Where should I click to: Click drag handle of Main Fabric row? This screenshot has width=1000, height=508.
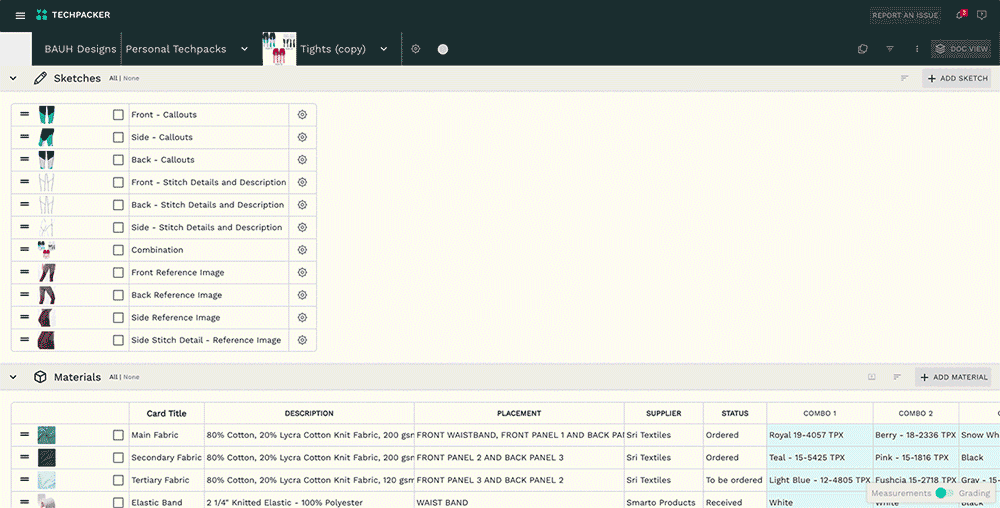[x=24, y=435]
